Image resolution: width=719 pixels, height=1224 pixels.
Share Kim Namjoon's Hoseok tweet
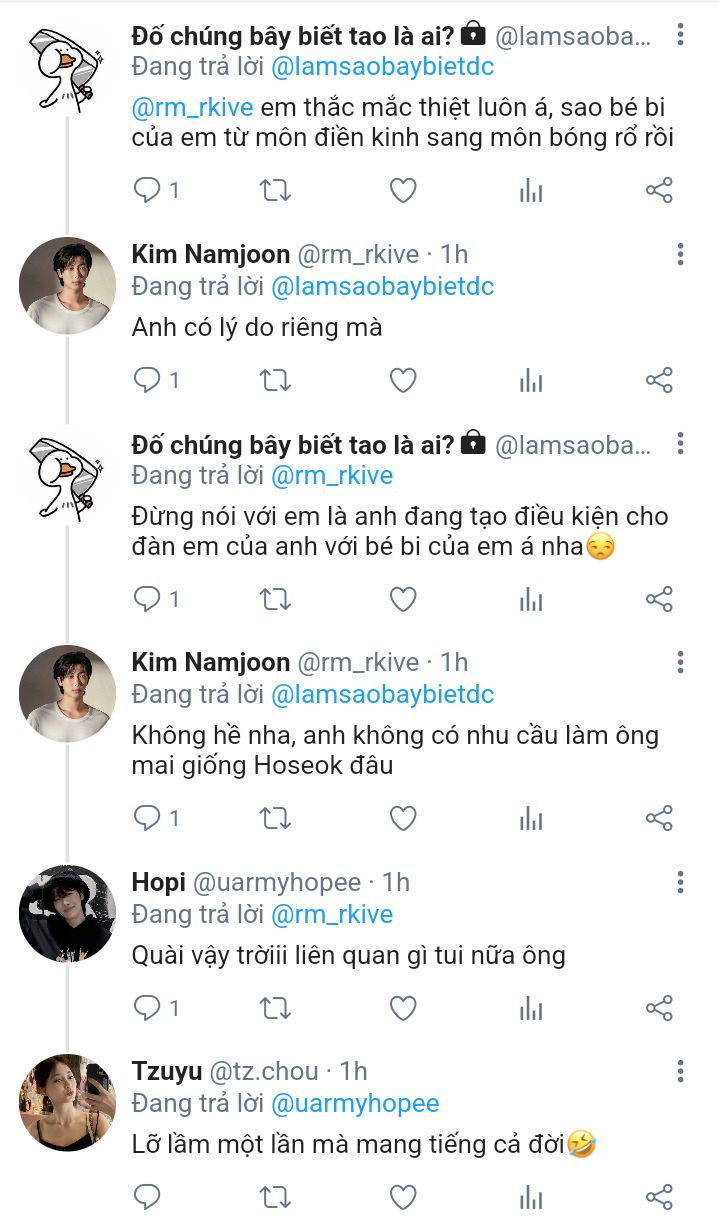coord(659,819)
